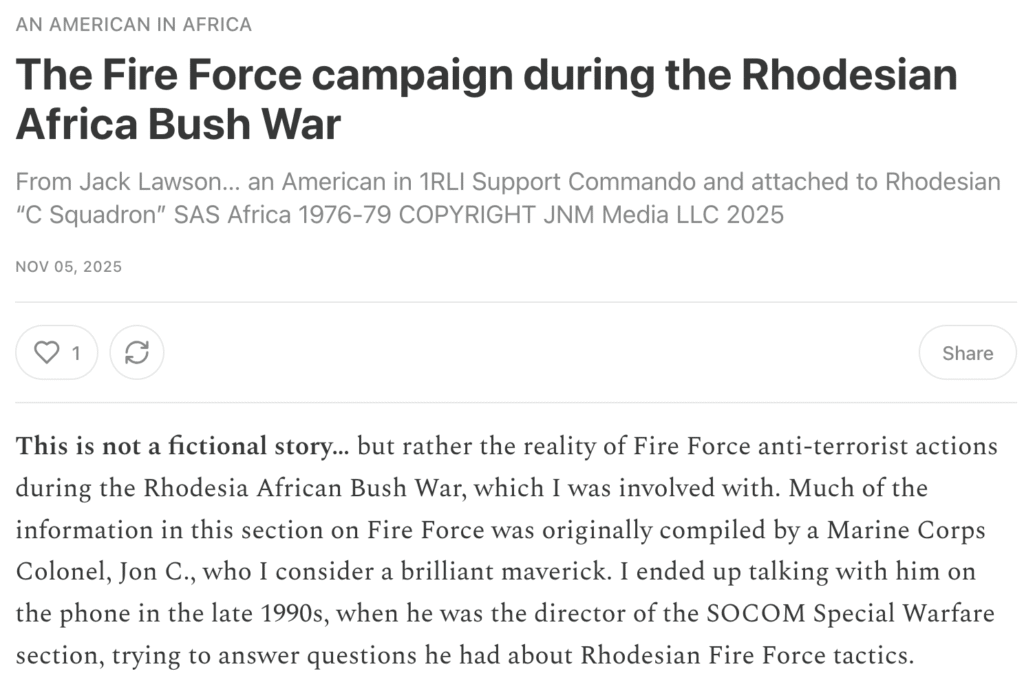The height and width of the screenshot is (680, 1024).
Task: Click the Share button
Action: click(x=967, y=353)
